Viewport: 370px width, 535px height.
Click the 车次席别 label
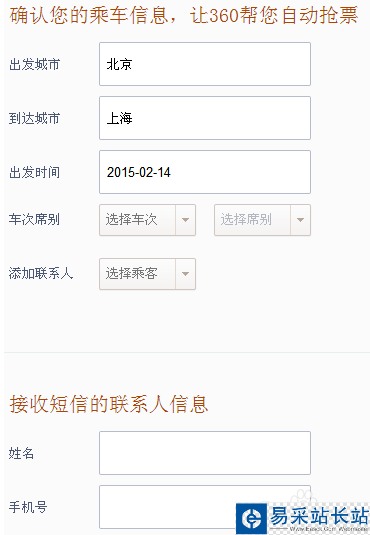pos(34,219)
